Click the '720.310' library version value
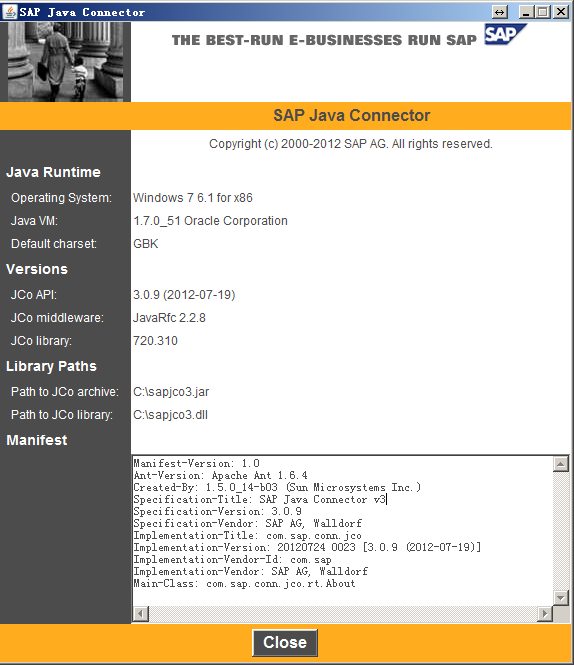 click(x=155, y=341)
